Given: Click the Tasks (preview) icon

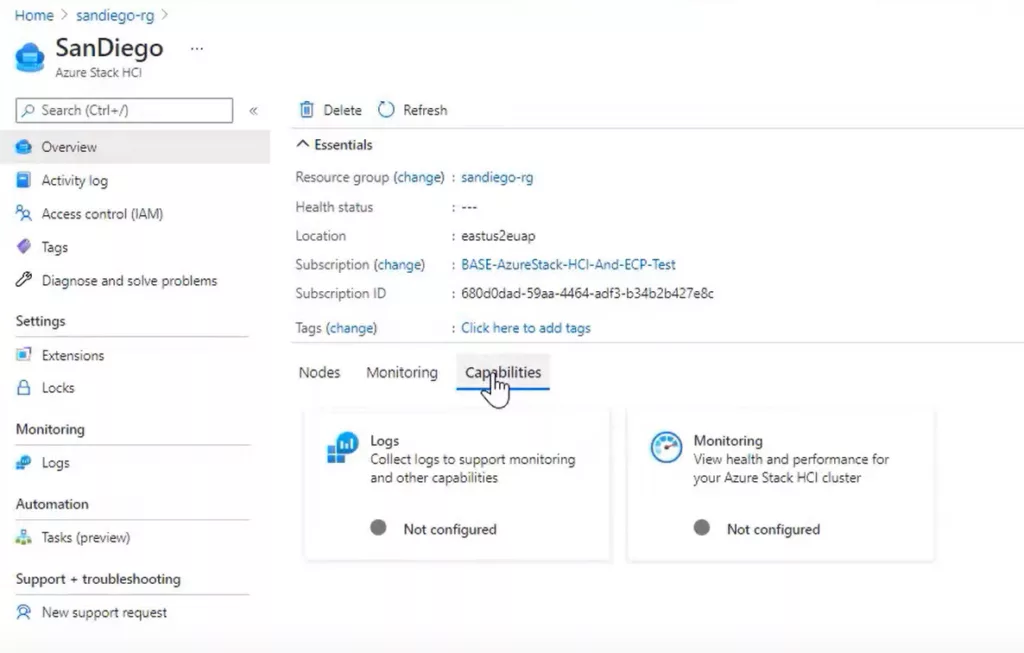Looking at the screenshot, I should pos(24,537).
